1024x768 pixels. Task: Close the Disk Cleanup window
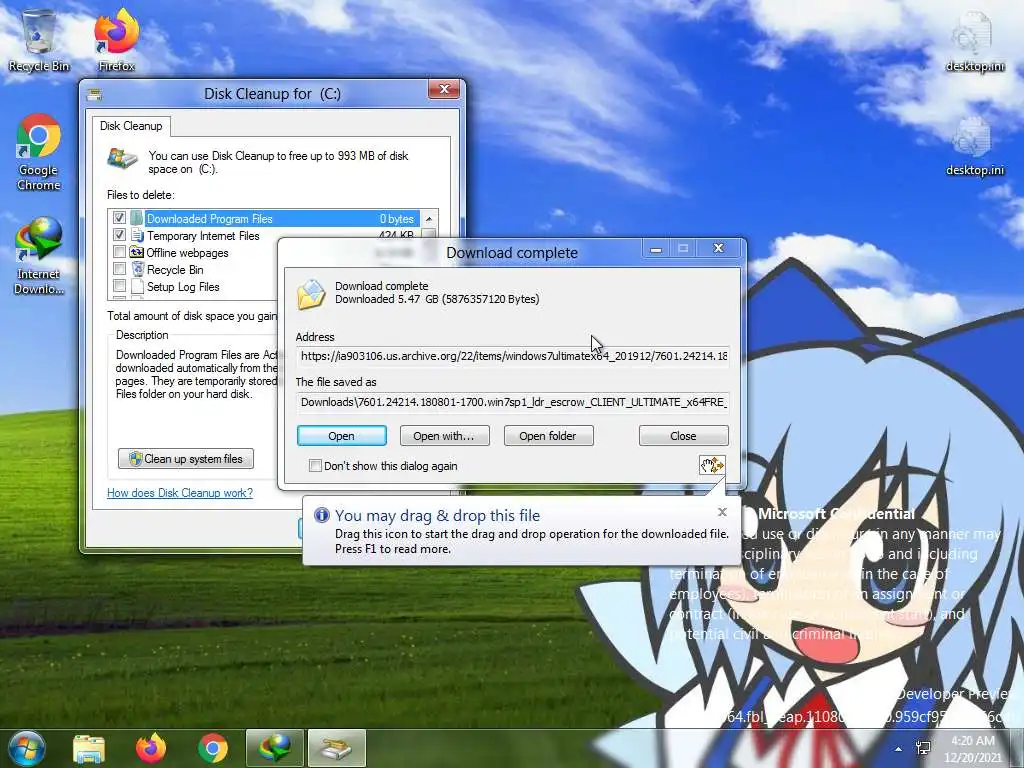[444, 89]
